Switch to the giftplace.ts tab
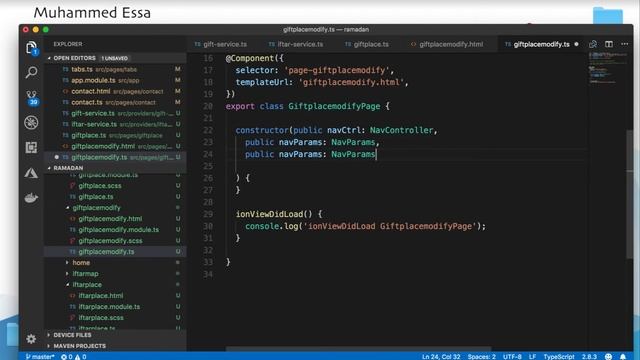 (x=367, y=44)
